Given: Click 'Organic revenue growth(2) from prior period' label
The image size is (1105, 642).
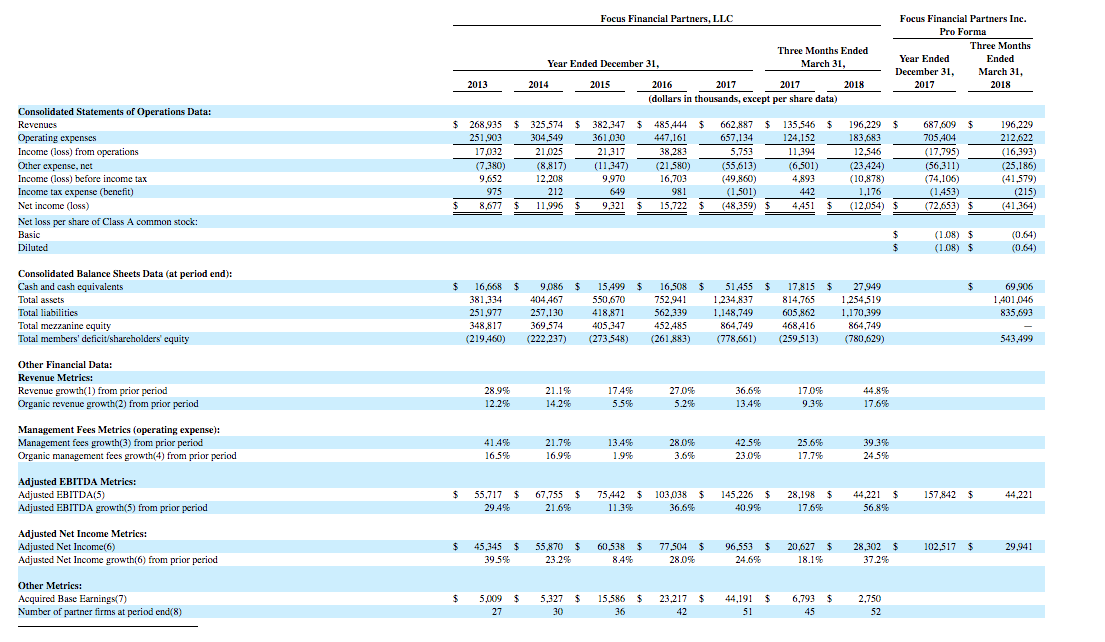Looking at the screenshot, I should pos(108,404).
